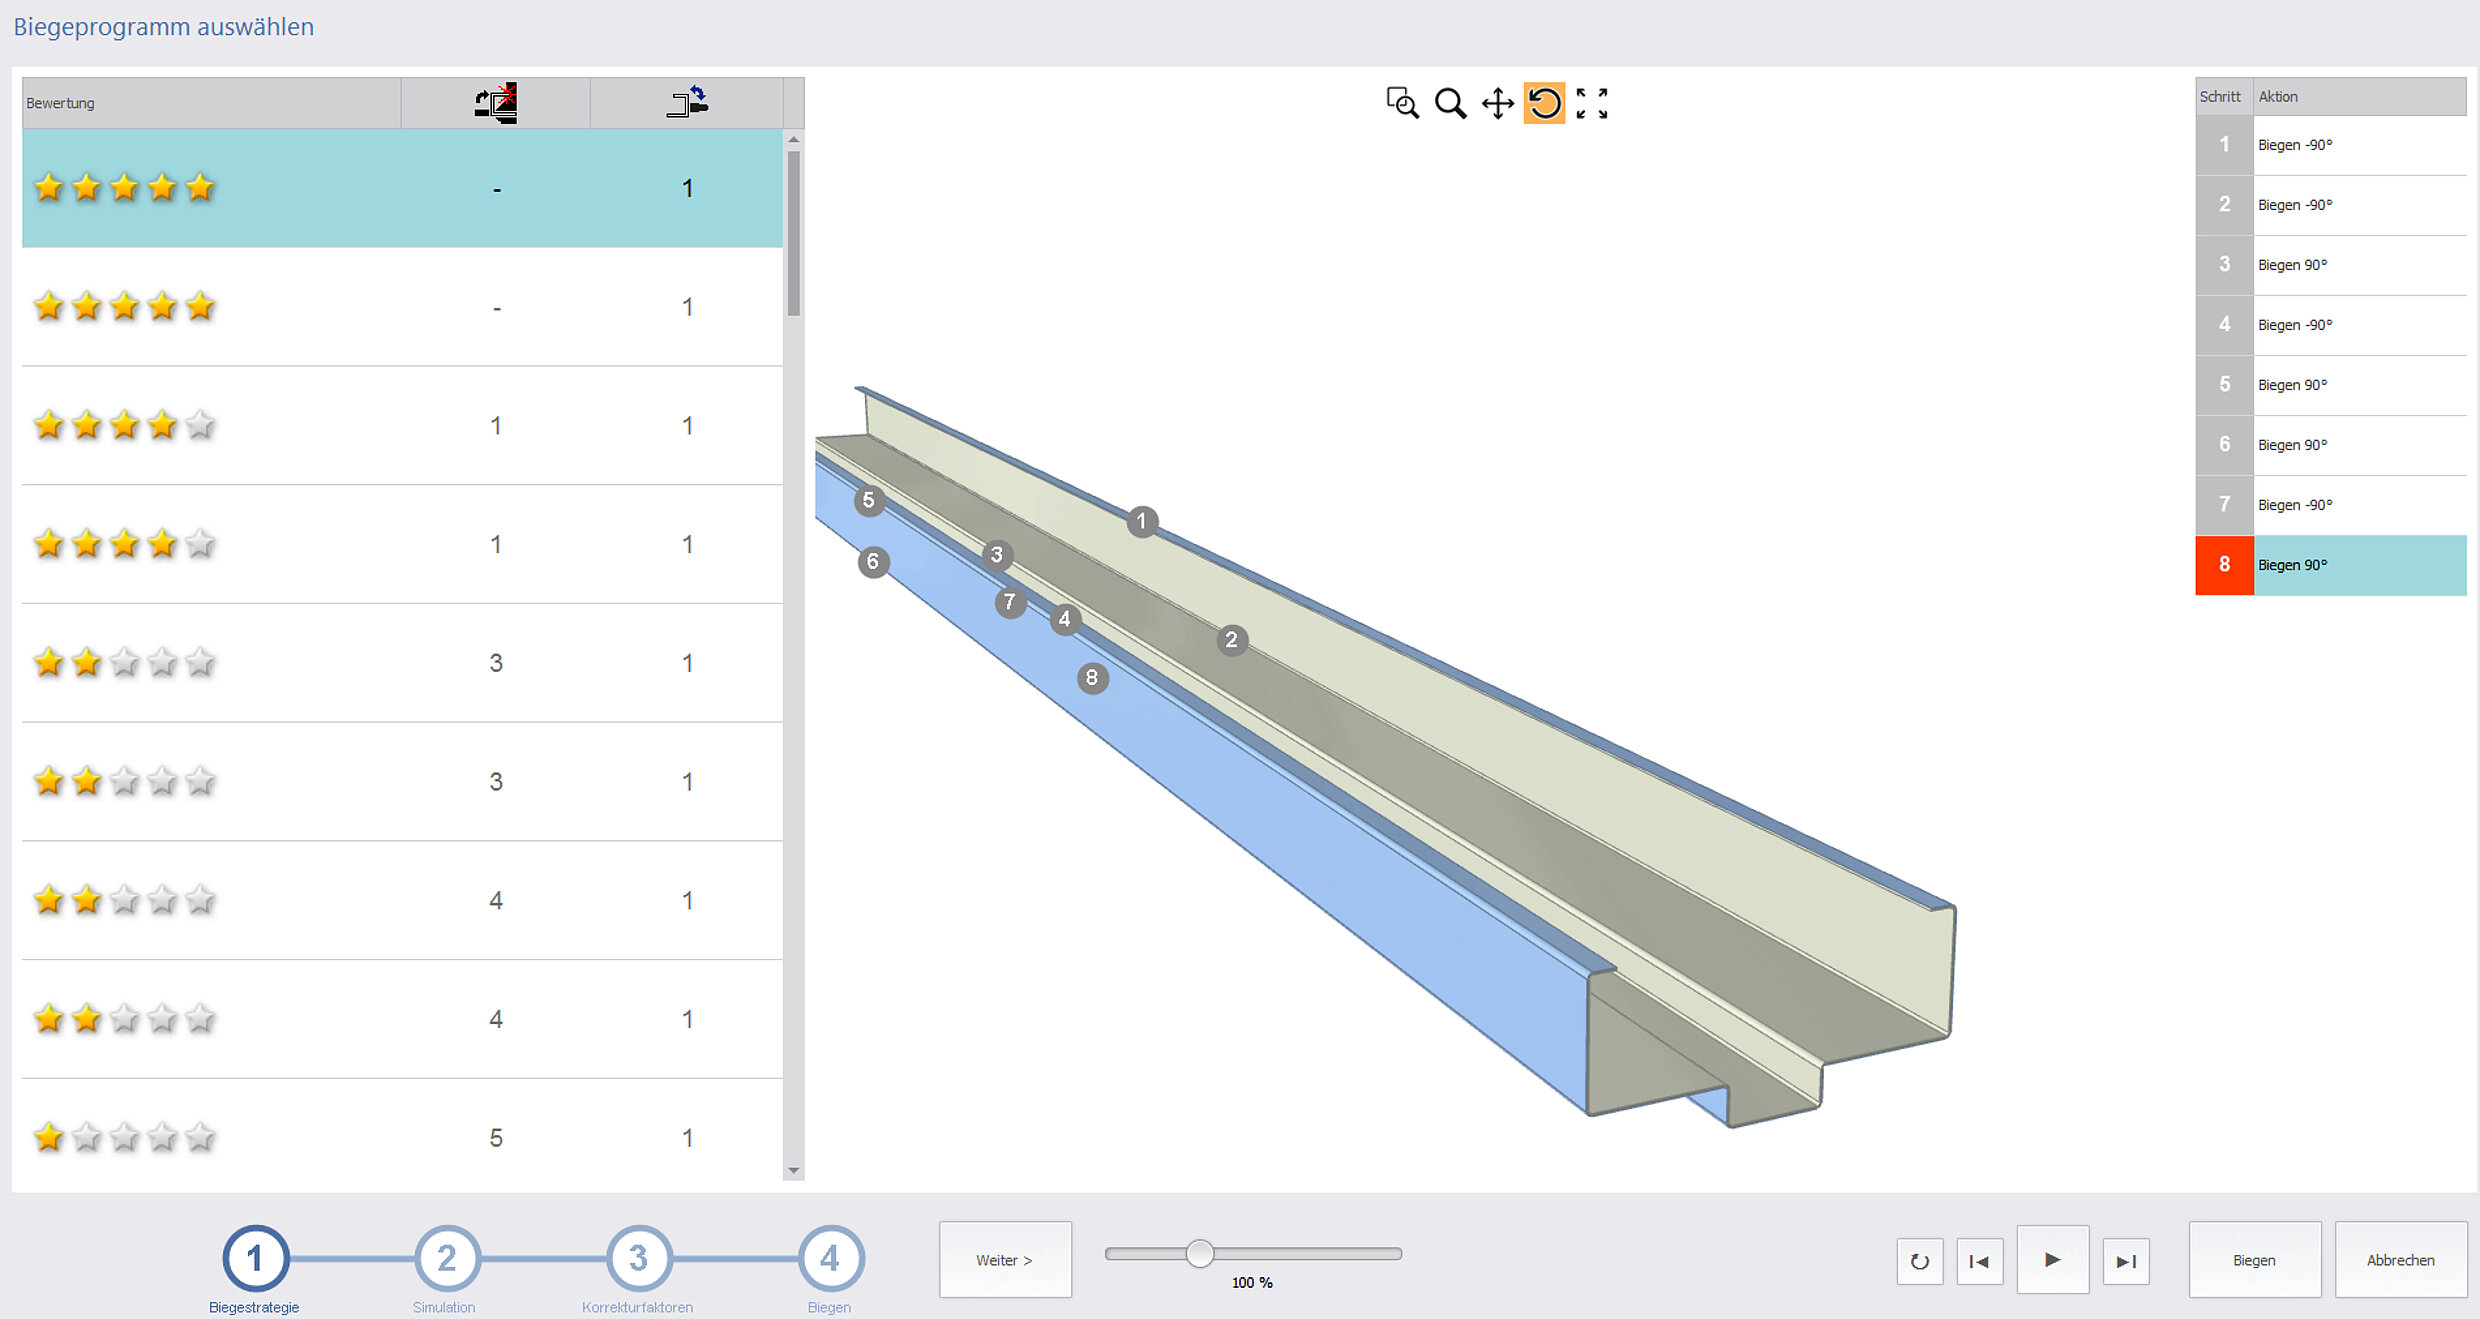Select the single-star rated bending program
Viewport: 2480px width, 1319px height.
[400, 1137]
